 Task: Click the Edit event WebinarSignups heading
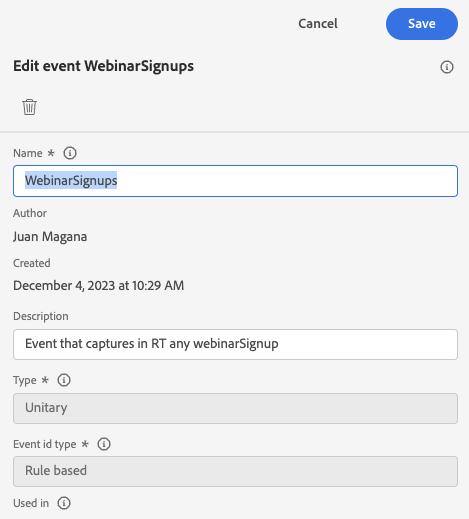click(103, 66)
